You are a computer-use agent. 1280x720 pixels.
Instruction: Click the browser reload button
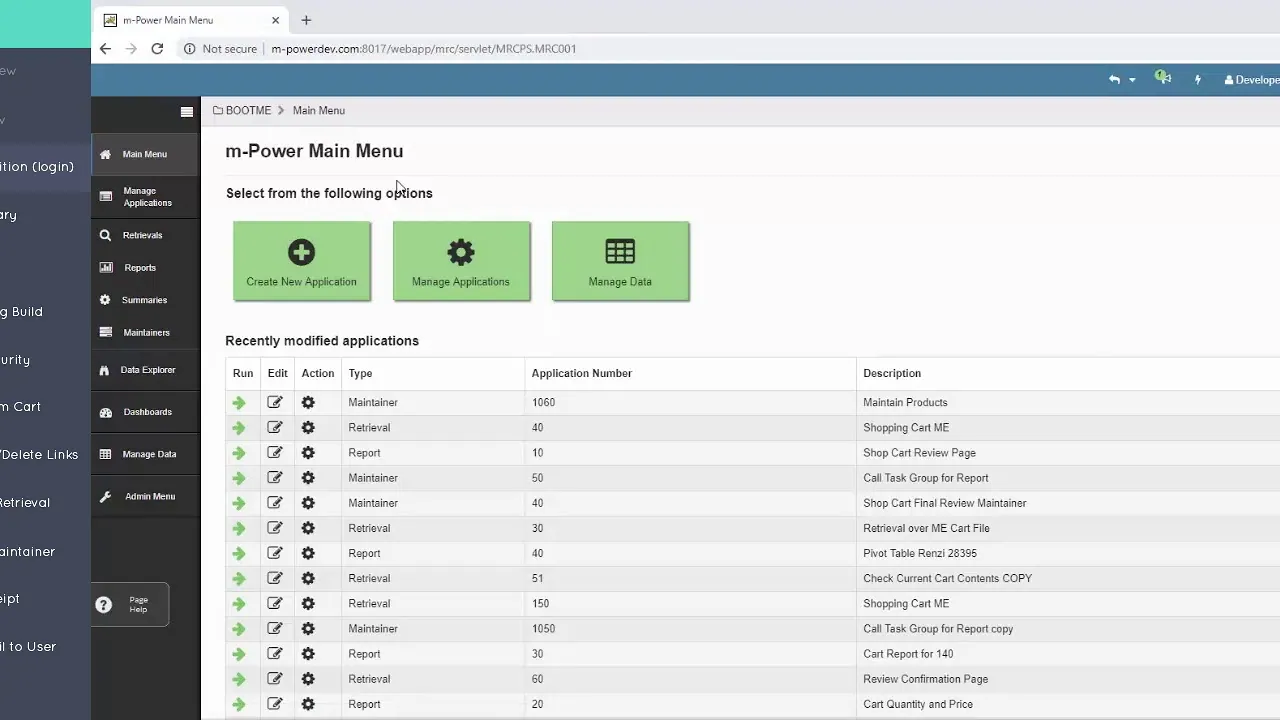[x=157, y=48]
